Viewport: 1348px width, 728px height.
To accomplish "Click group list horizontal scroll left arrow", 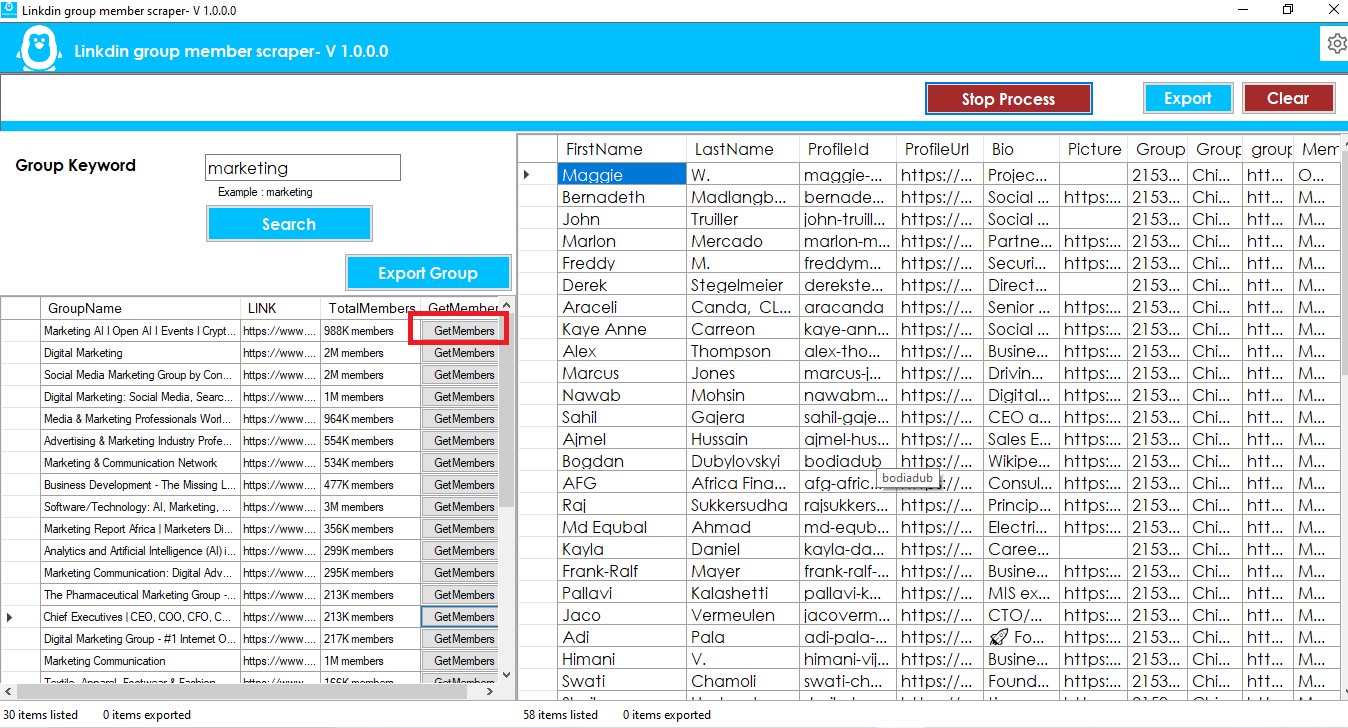I will pos(9,691).
